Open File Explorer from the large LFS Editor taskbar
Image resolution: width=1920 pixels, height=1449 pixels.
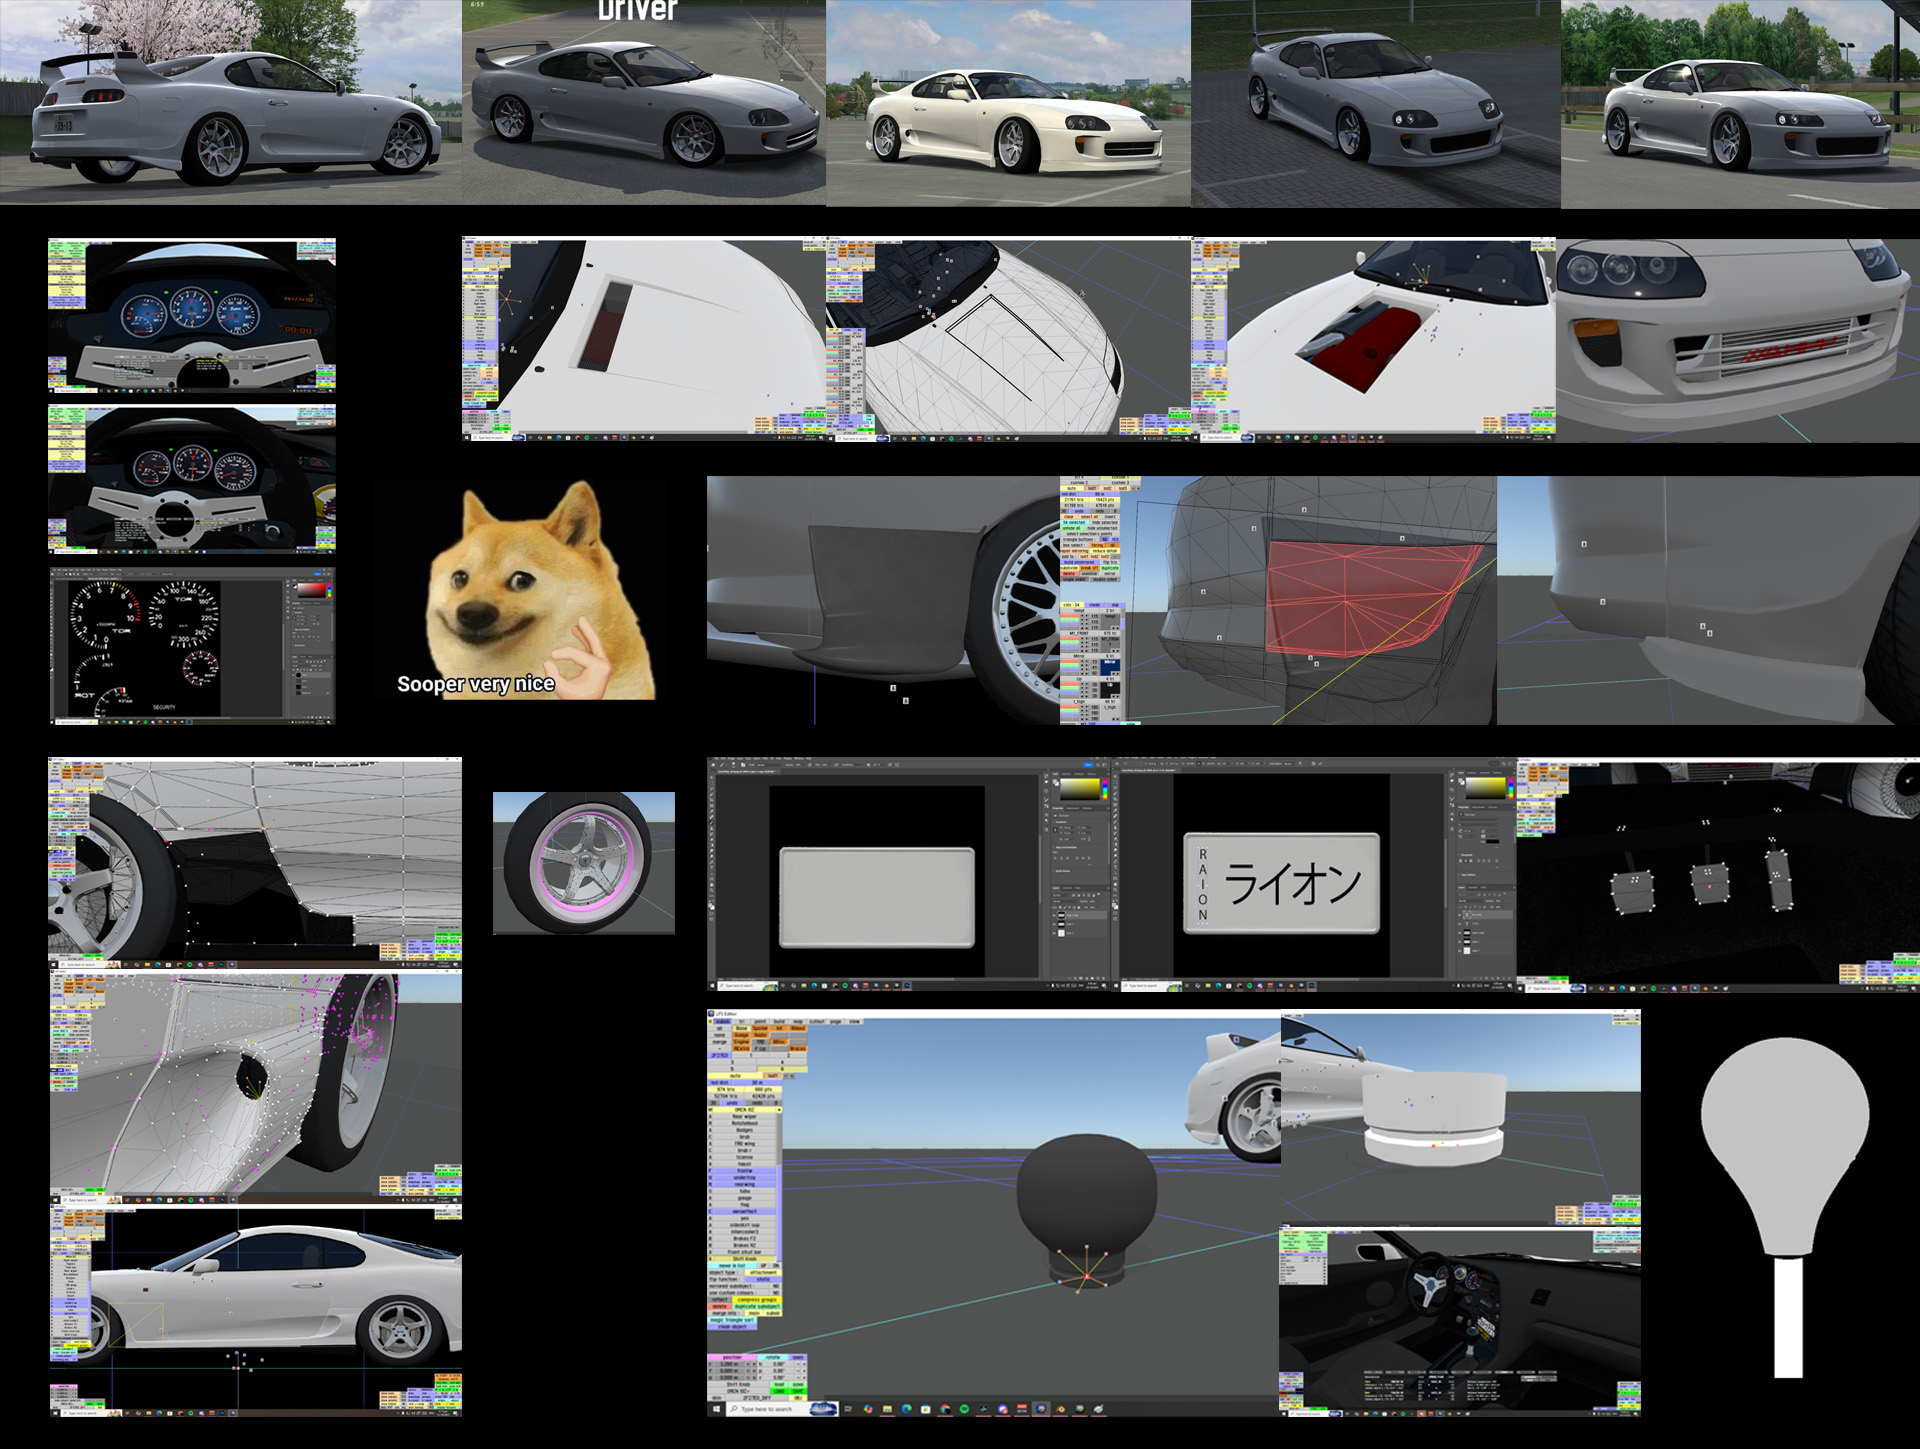[887, 1409]
